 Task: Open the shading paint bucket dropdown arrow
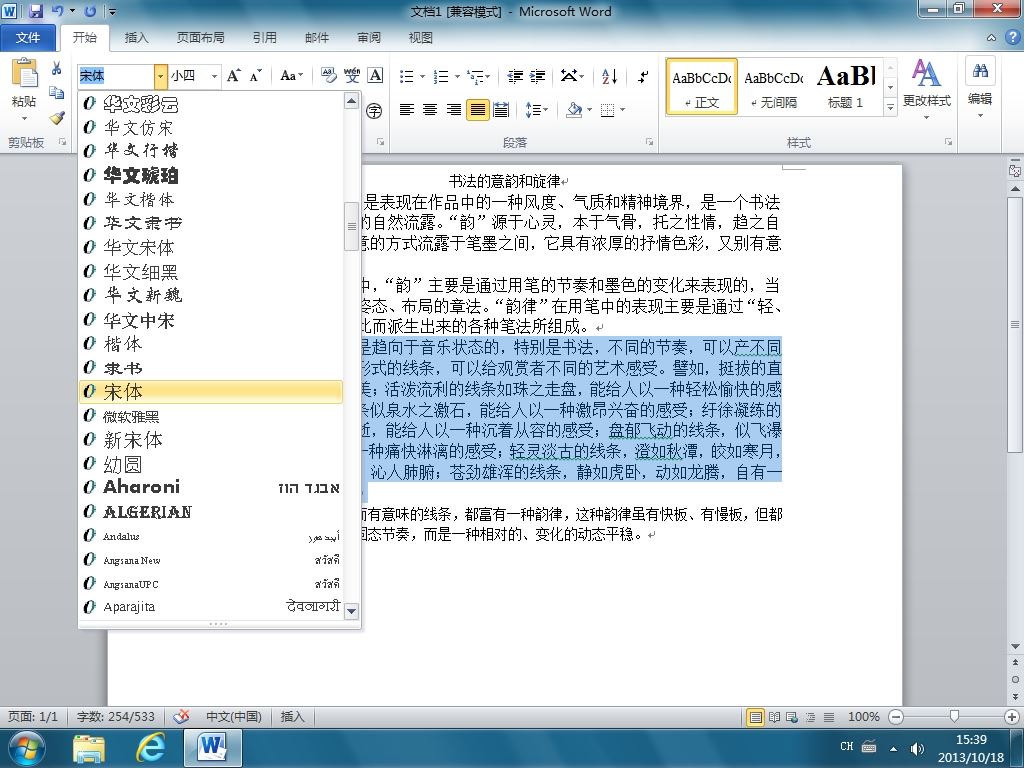(590, 110)
